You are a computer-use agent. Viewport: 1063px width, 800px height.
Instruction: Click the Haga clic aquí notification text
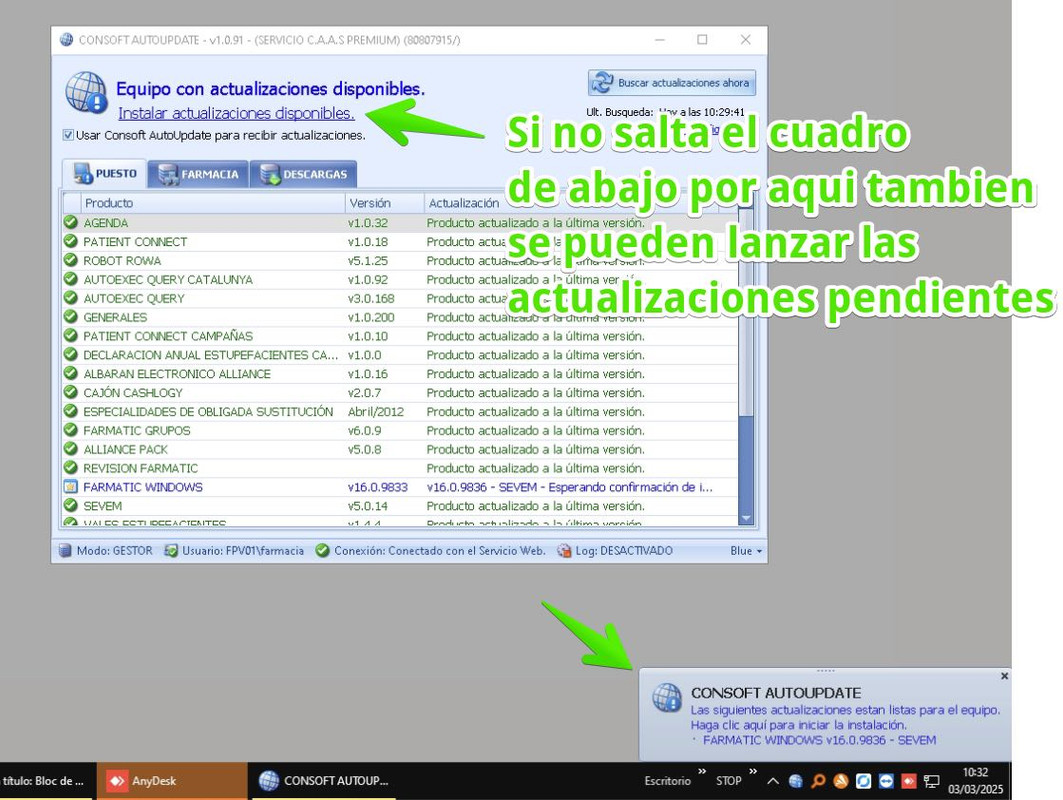click(799, 725)
